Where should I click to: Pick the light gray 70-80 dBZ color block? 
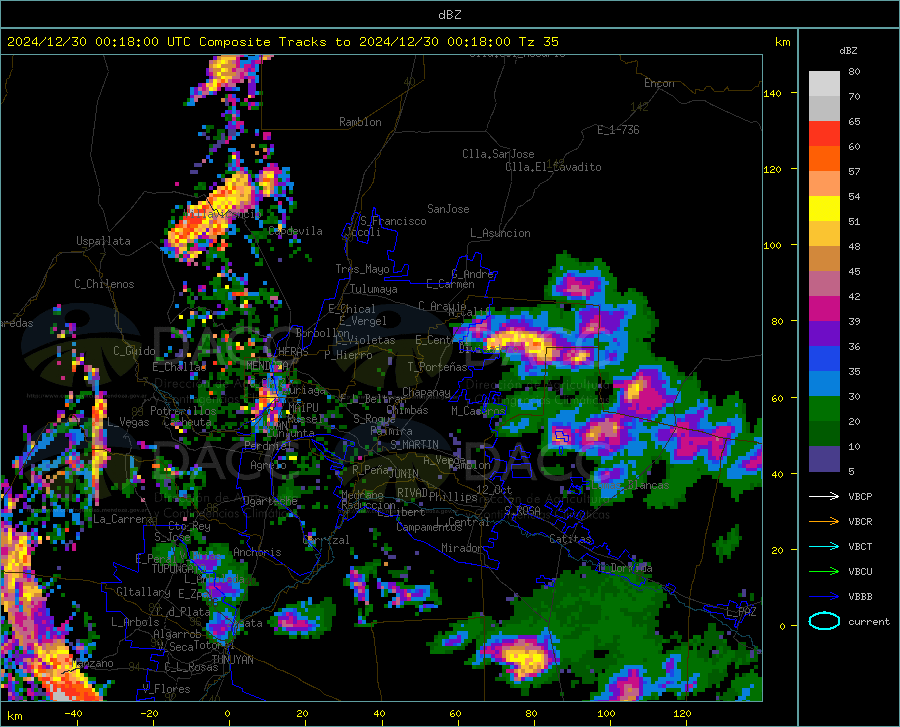[x=824, y=84]
